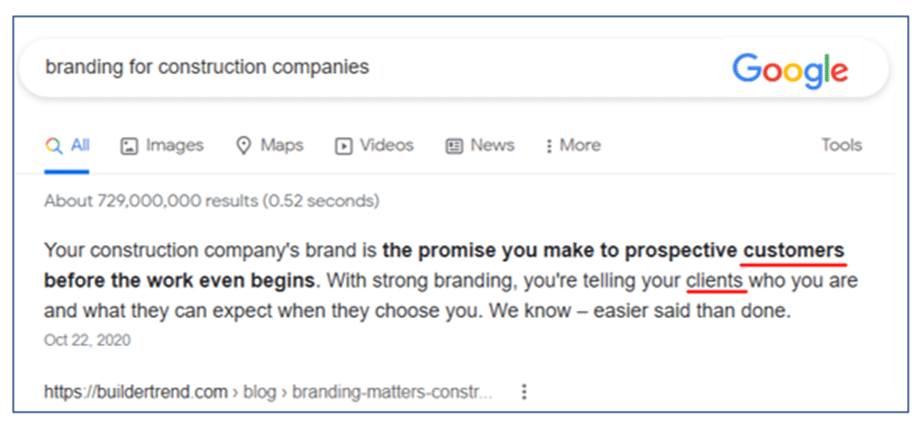Switch to the Images tab
Screen dimensions: 920x427
click(x=163, y=145)
